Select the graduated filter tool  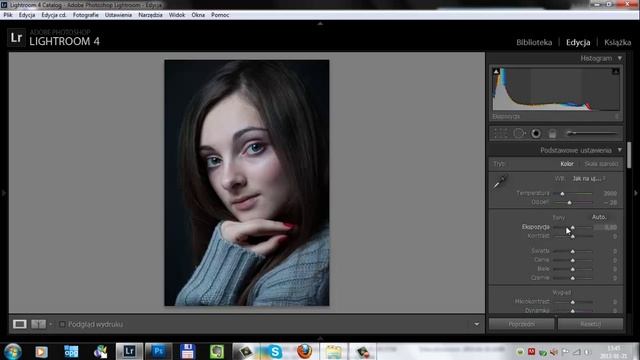click(x=552, y=133)
